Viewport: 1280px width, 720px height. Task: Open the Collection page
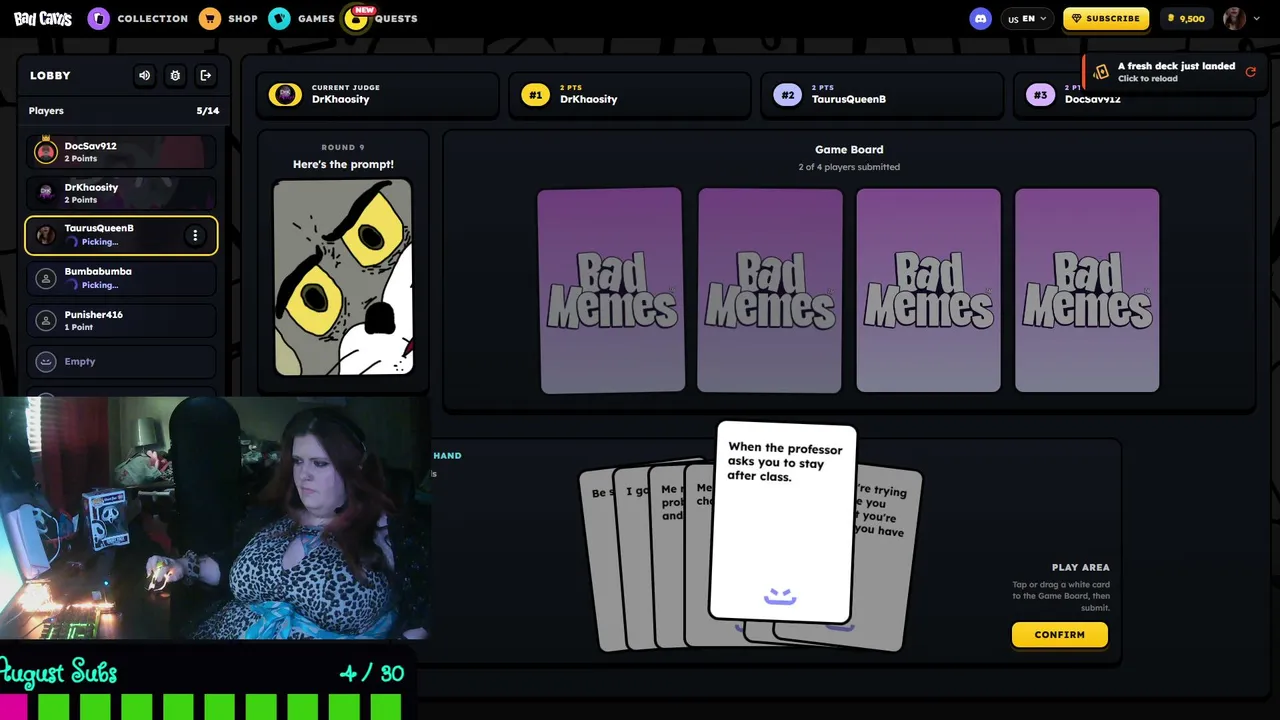138,18
